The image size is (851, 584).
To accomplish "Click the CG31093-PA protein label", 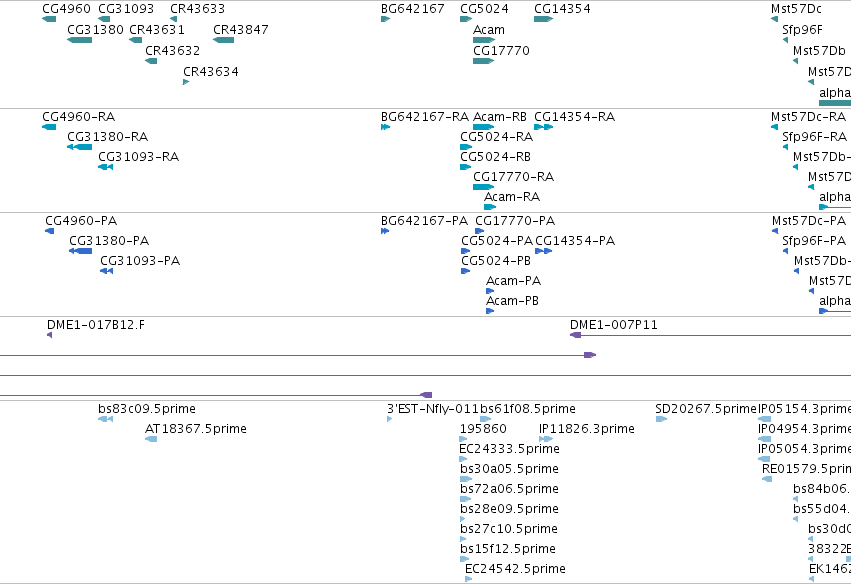I will point(140,261).
